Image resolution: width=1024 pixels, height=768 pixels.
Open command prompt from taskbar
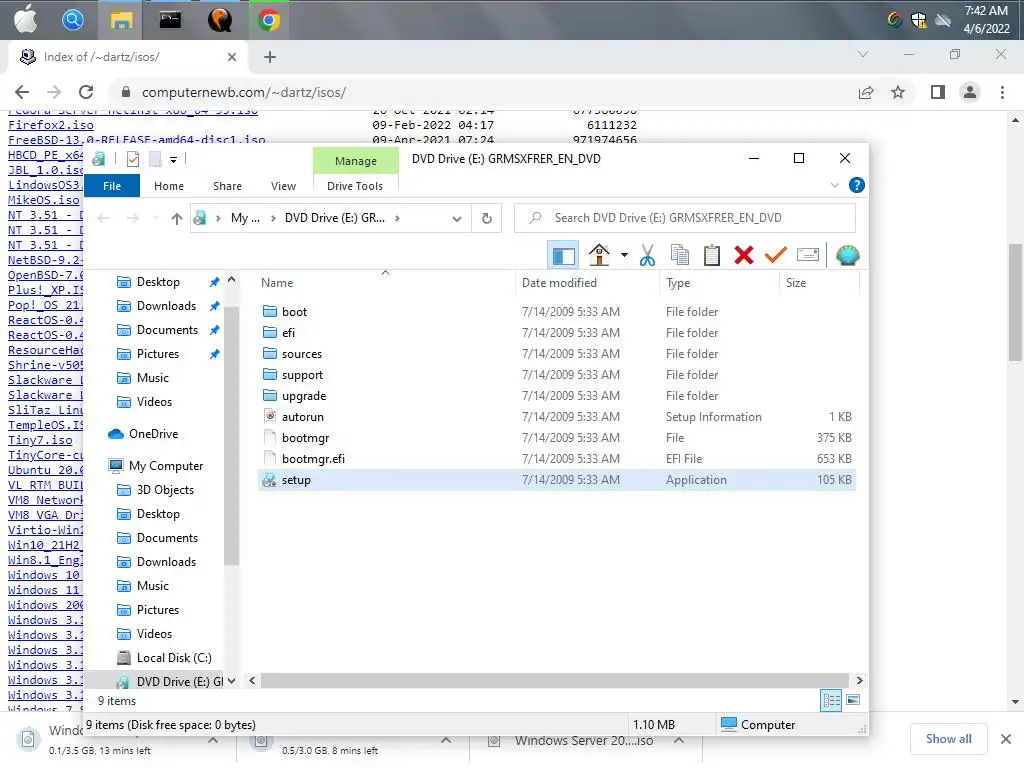(x=170, y=20)
